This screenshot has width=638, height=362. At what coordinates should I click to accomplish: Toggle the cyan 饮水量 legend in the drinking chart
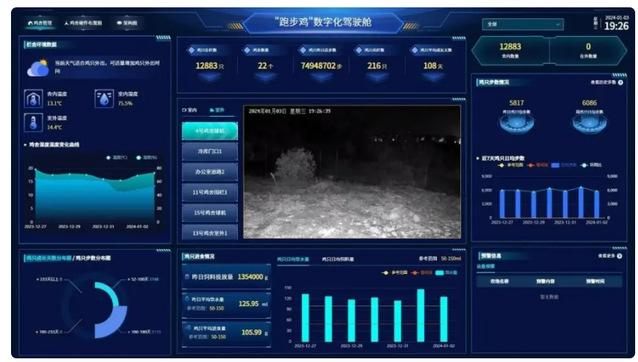446,273
